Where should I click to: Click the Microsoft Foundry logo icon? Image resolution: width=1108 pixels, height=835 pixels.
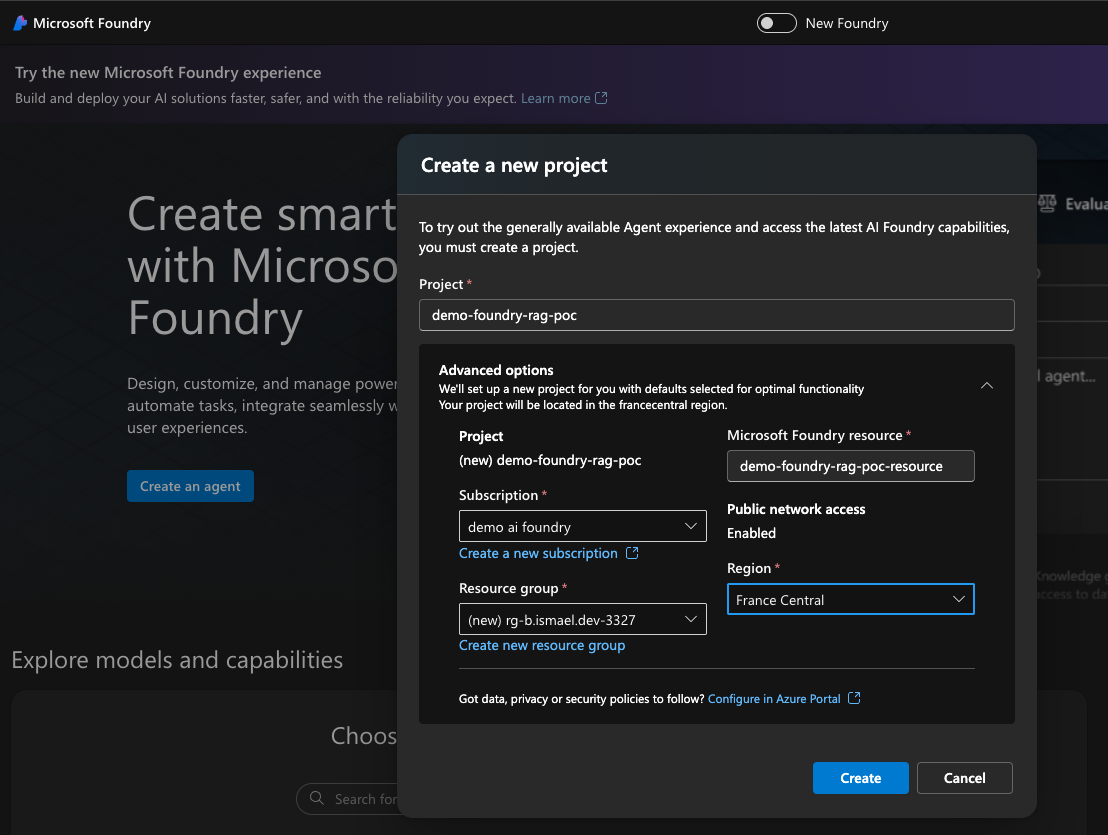pos(18,23)
